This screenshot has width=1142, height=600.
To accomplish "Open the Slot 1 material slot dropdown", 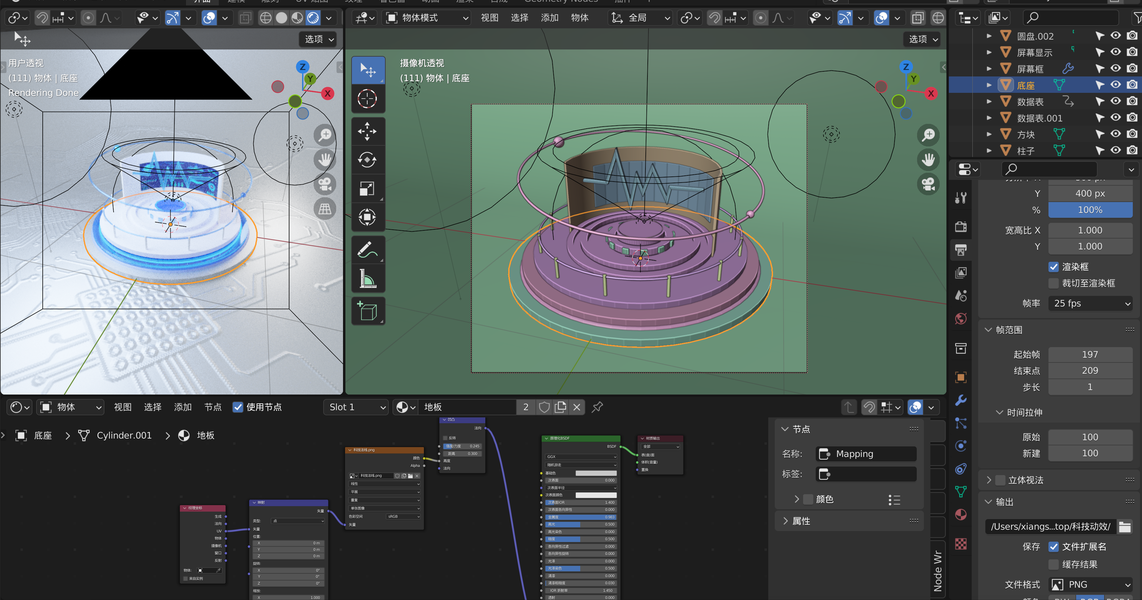I will click(x=356, y=407).
